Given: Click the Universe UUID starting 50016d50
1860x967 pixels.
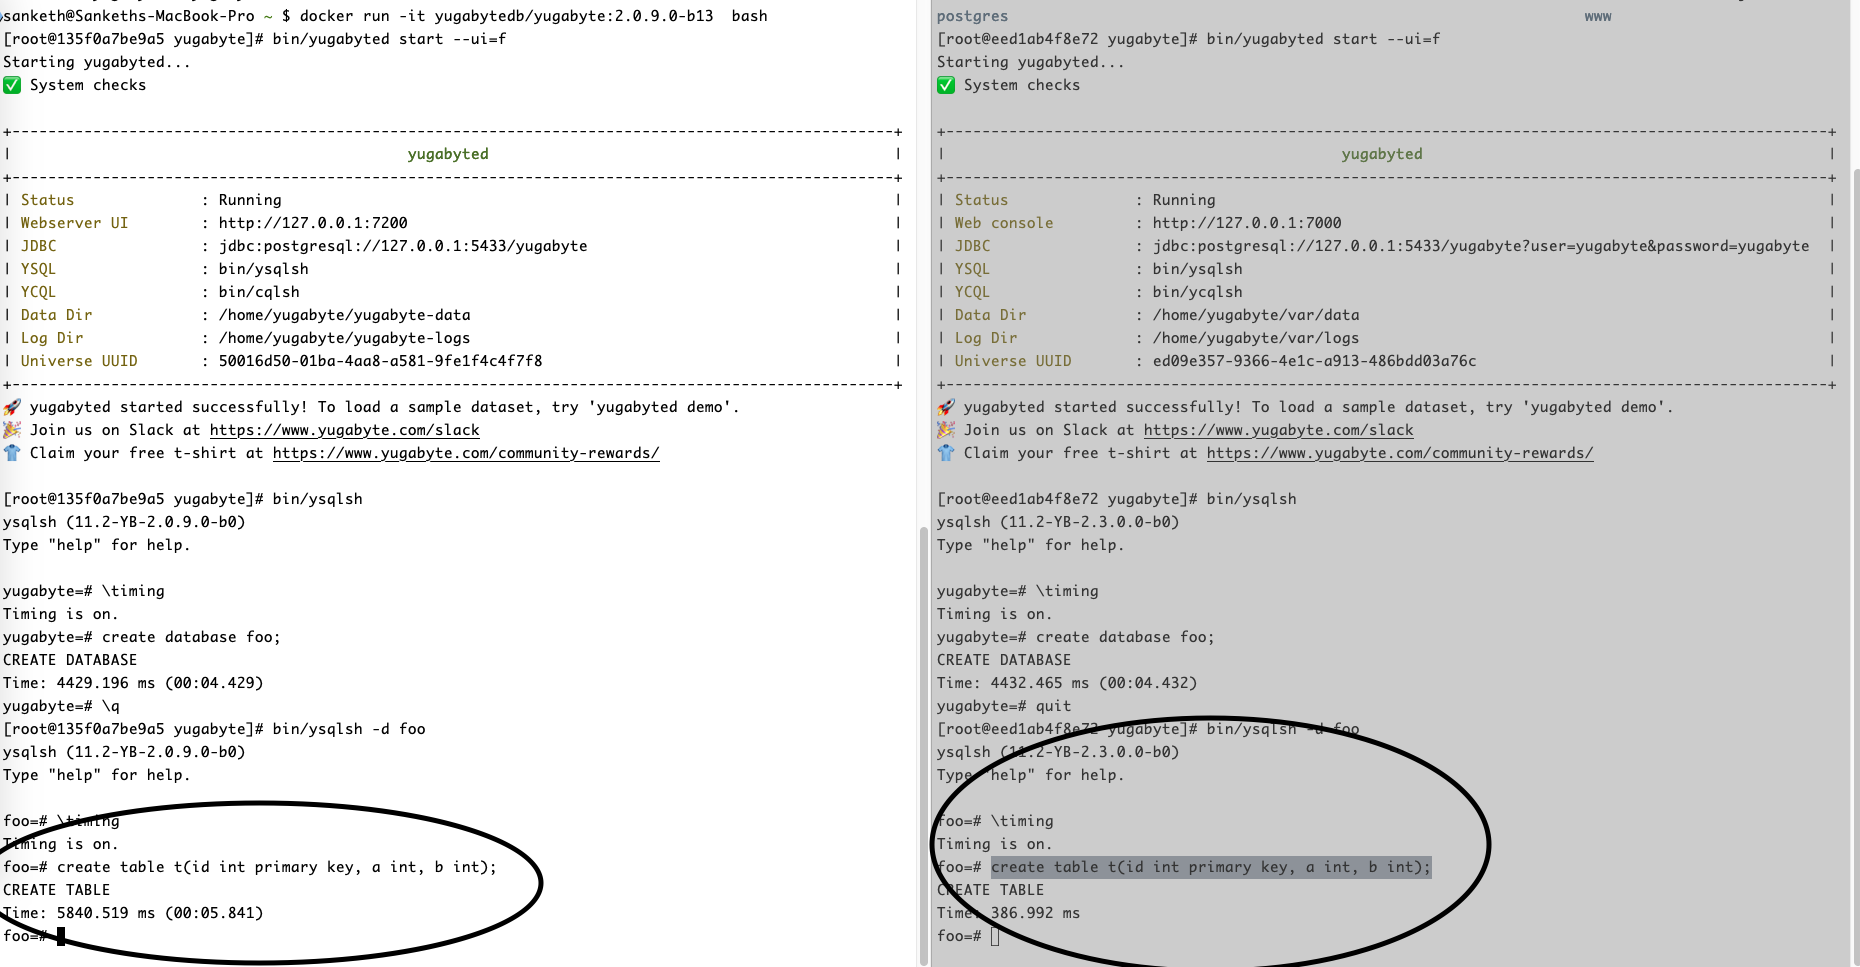Looking at the screenshot, I should point(381,361).
